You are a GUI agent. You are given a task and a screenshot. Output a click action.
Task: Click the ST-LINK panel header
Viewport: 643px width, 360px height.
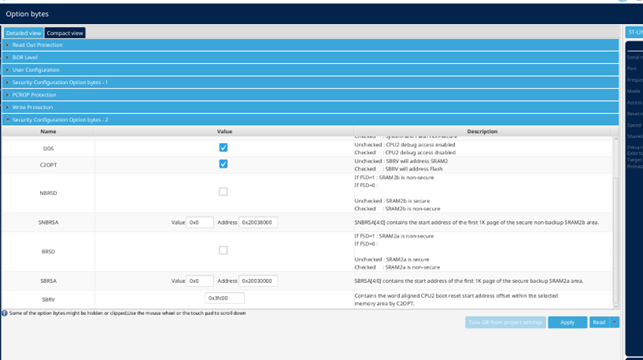pos(634,32)
